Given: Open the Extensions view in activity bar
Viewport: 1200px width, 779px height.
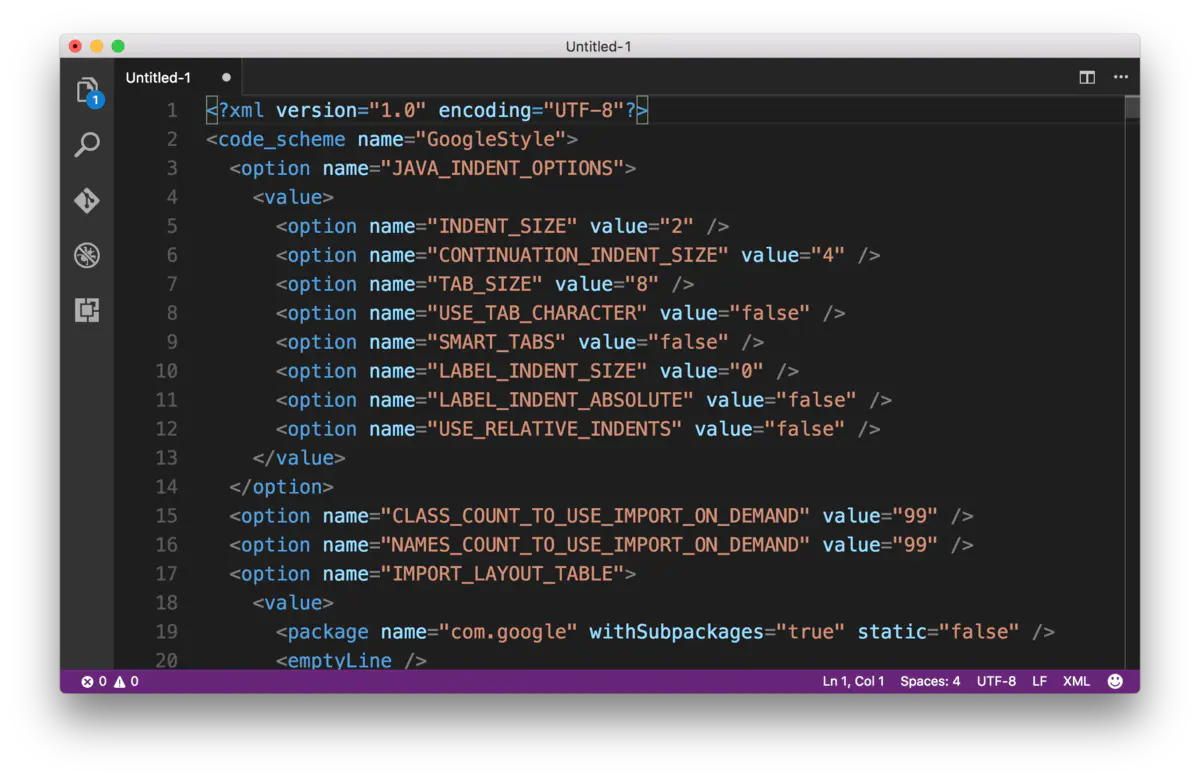Looking at the screenshot, I should (87, 310).
